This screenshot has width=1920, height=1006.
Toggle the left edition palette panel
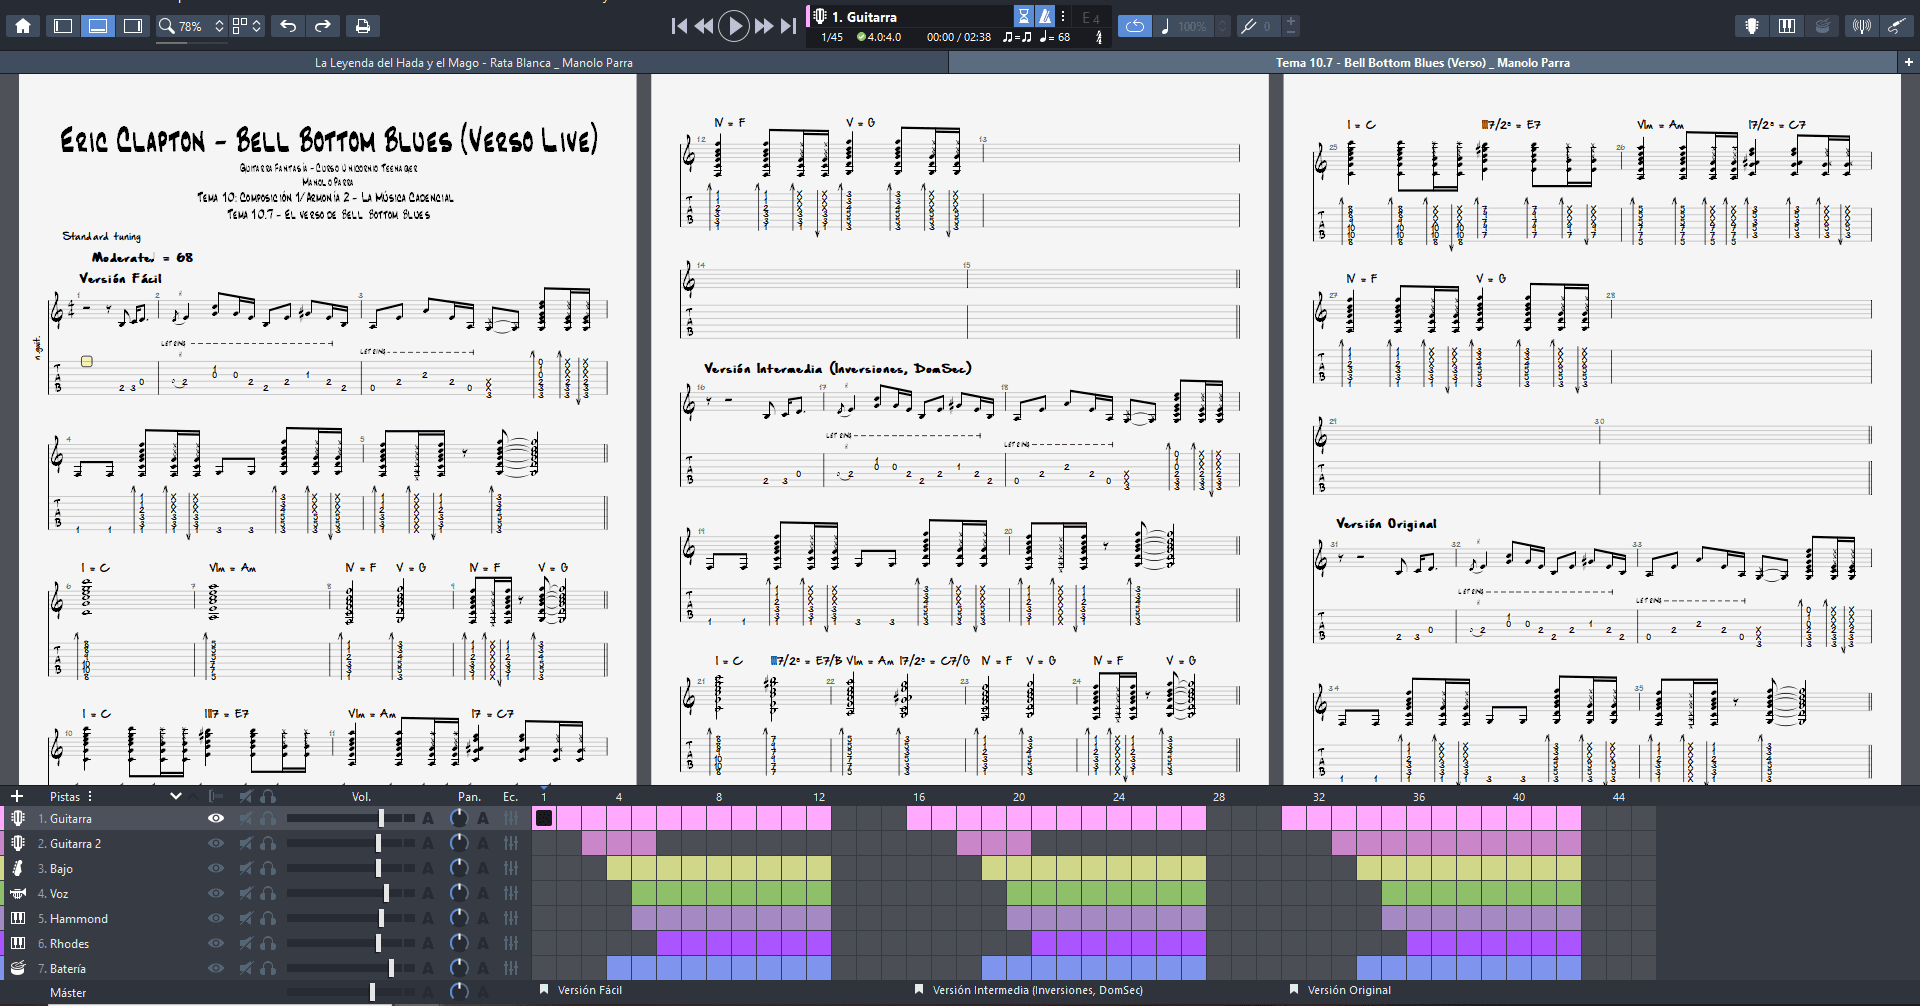pos(63,26)
